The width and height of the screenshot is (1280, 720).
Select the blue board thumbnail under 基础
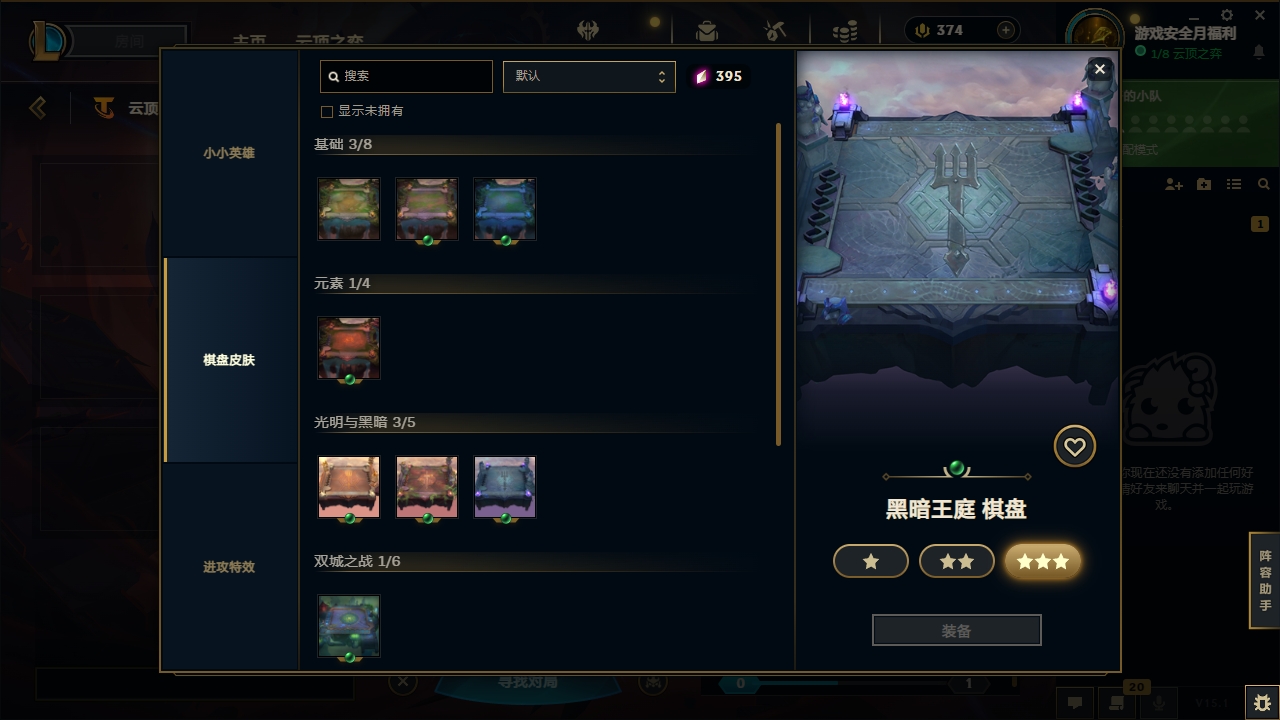pyautogui.click(x=505, y=209)
